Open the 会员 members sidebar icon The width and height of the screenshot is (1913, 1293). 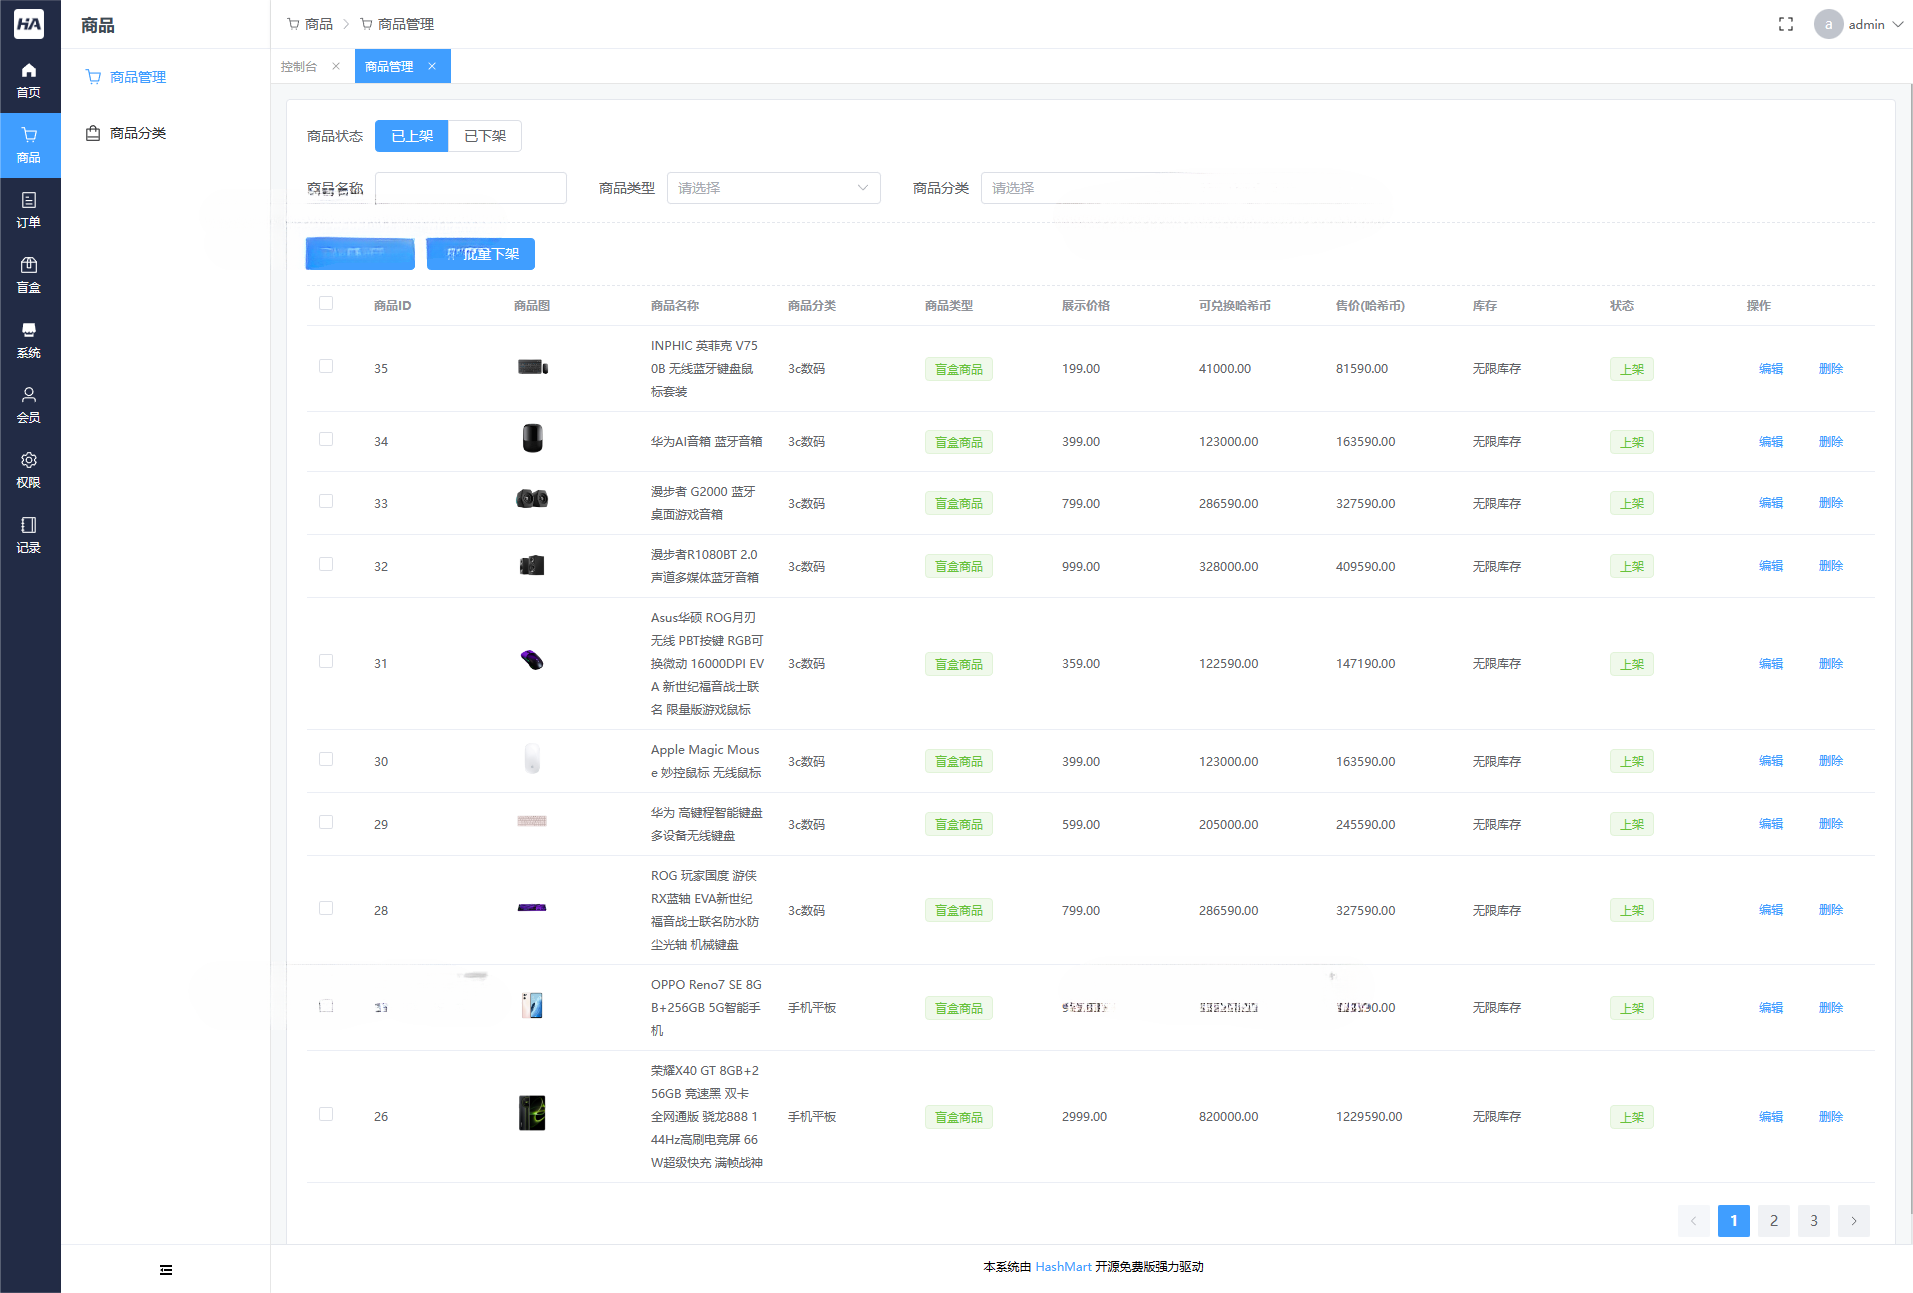pyautogui.click(x=29, y=406)
